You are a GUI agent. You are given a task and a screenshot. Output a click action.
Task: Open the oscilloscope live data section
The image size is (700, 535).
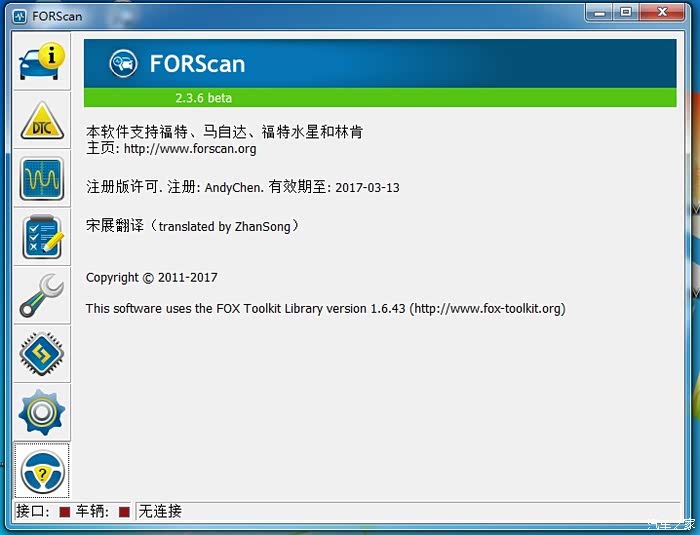(42, 179)
